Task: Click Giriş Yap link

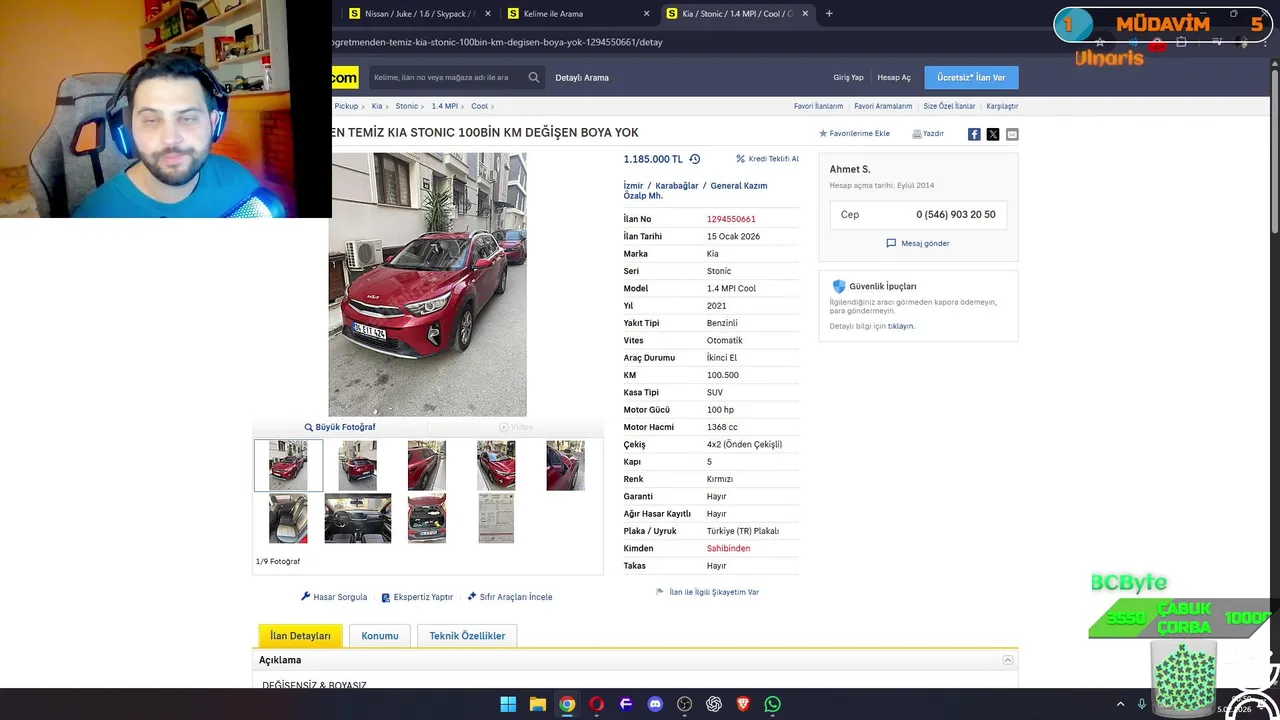Action: pyautogui.click(x=848, y=77)
